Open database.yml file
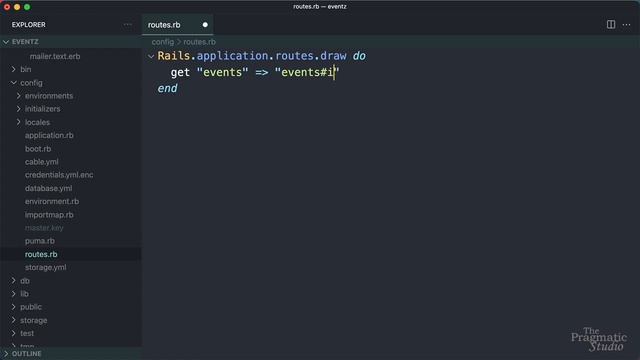This screenshot has height=360, width=640. pos(48,188)
